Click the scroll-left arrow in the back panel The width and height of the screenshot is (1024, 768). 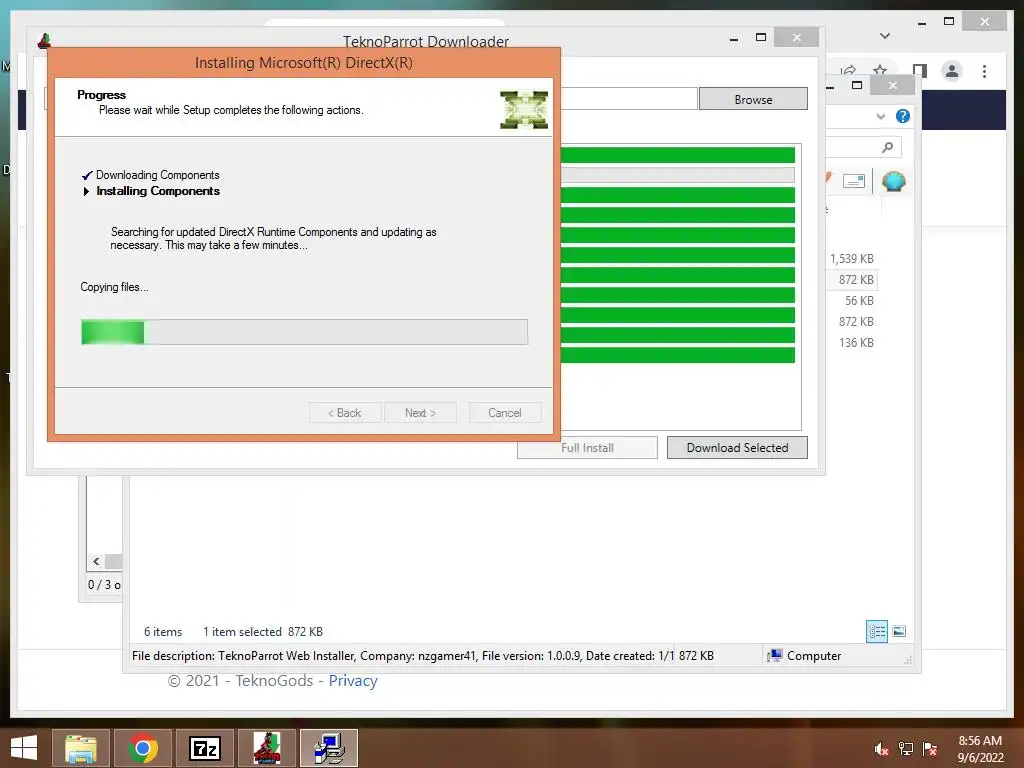point(96,561)
